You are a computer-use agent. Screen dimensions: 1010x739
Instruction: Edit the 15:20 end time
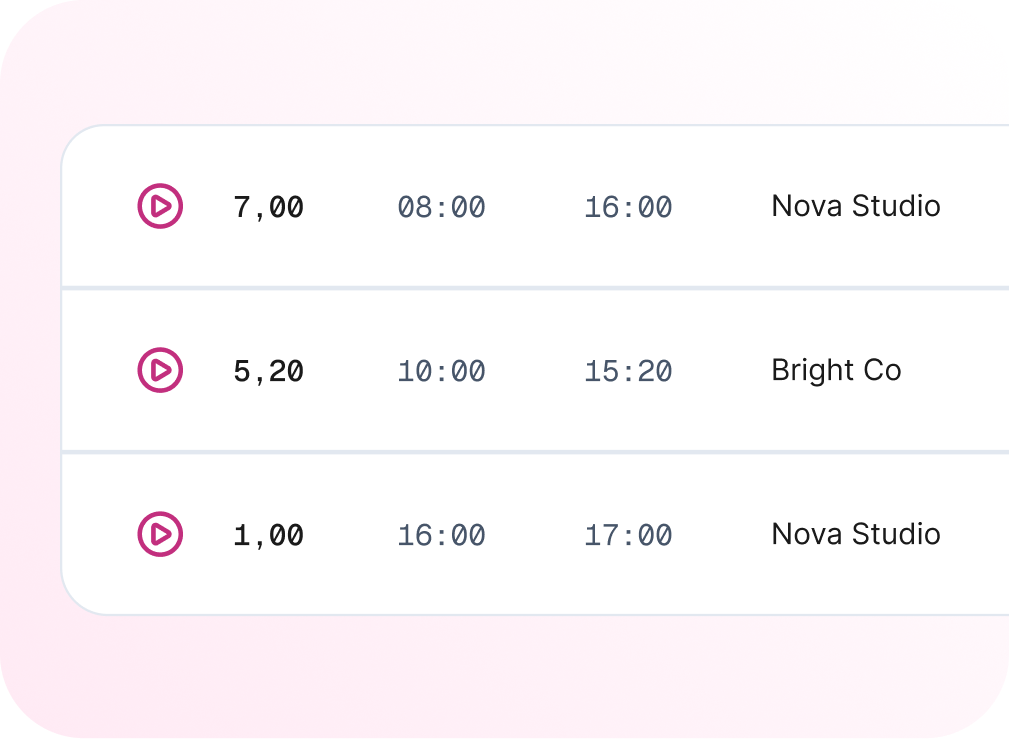click(628, 372)
